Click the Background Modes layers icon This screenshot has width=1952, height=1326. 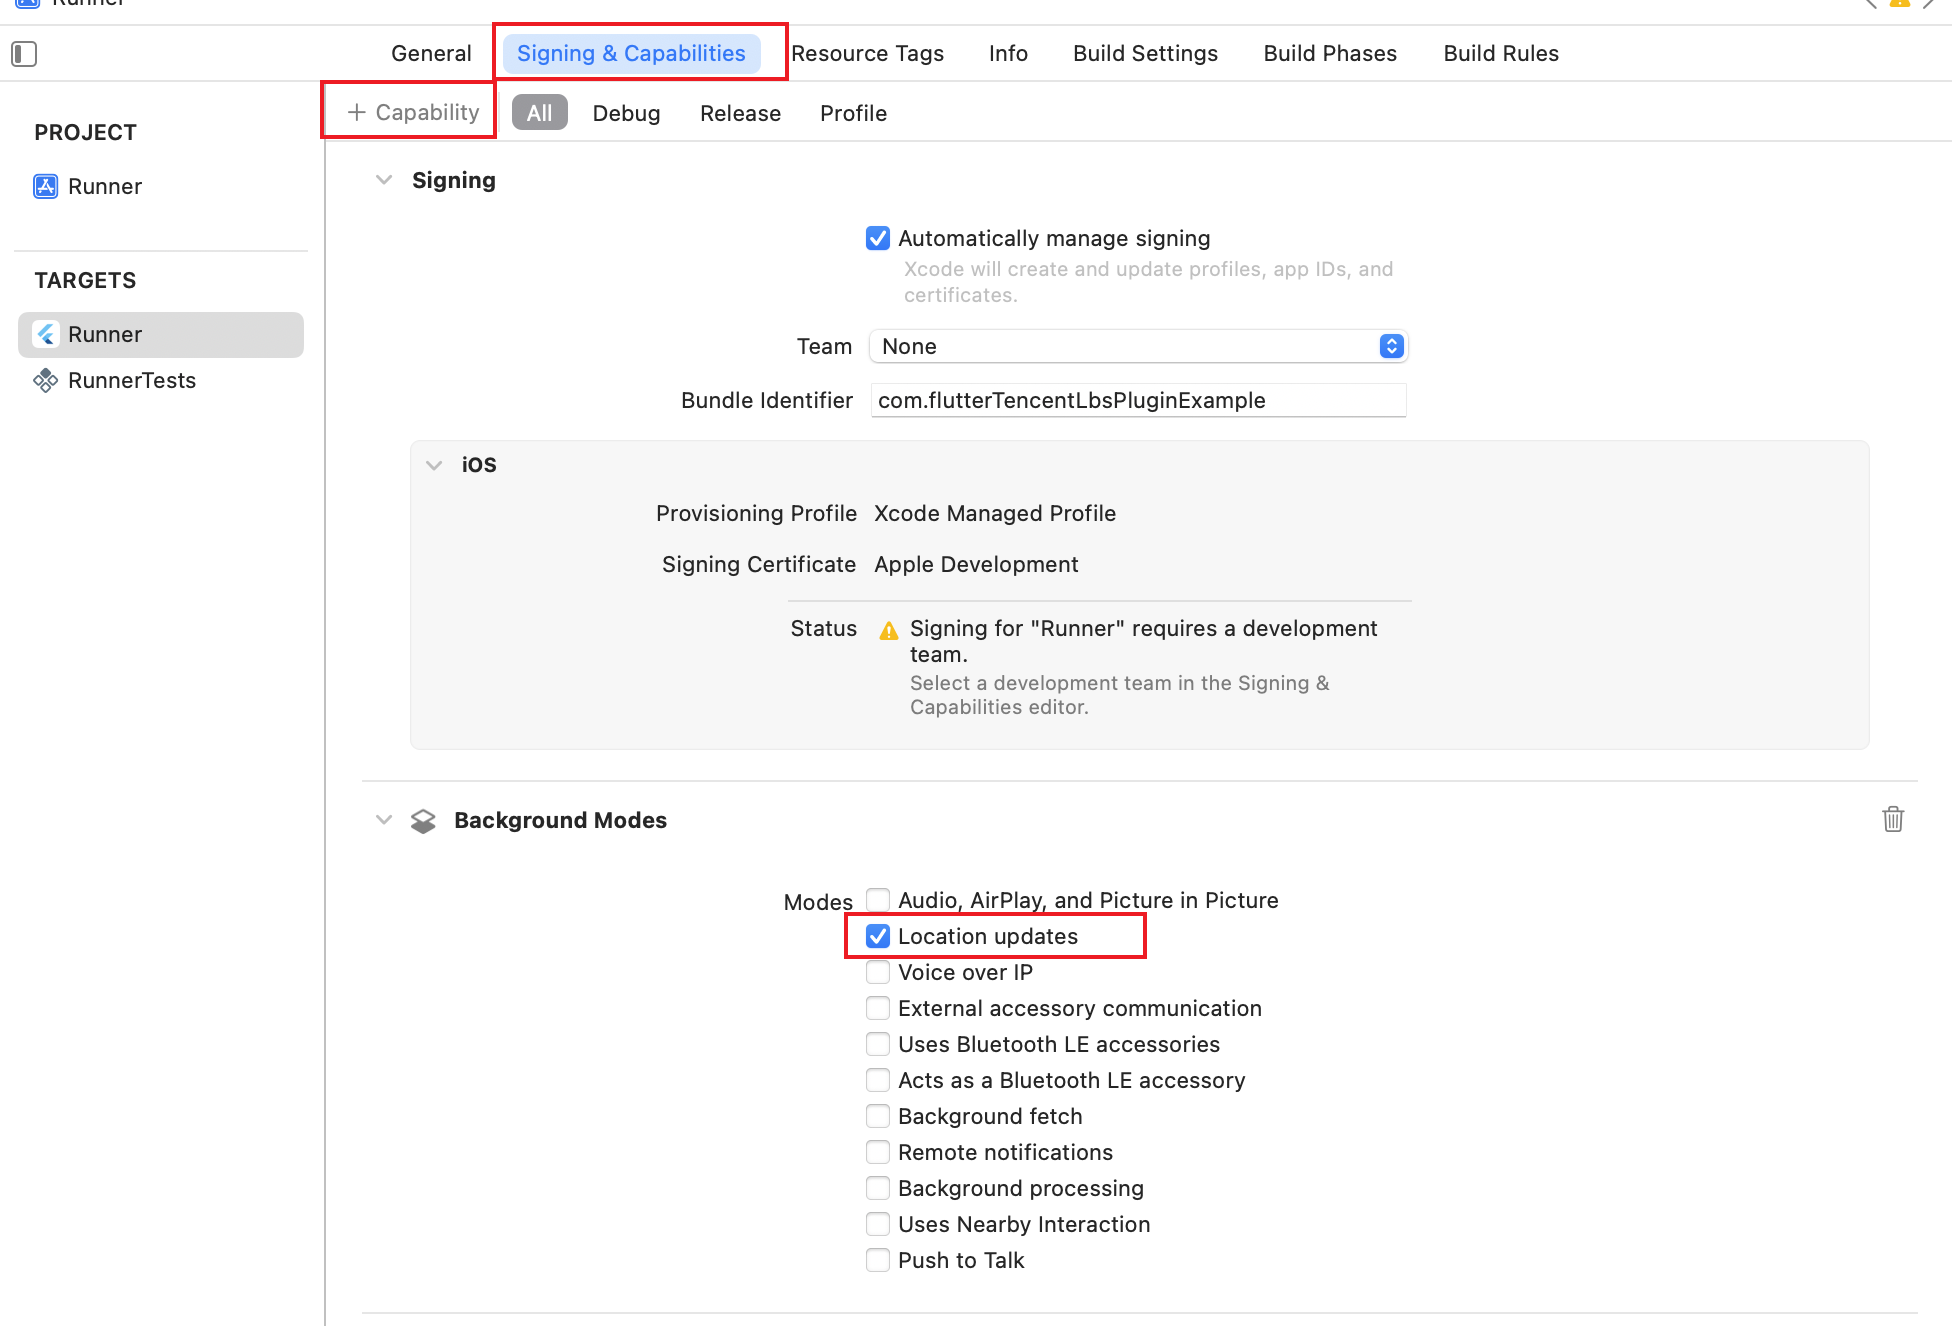(423, 821)
